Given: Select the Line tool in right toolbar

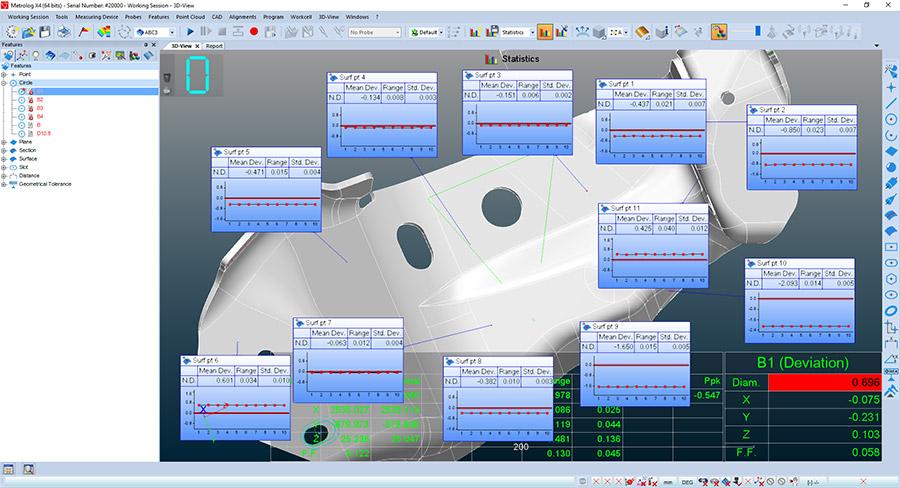Looking at the screenshot, I should 890,103.
